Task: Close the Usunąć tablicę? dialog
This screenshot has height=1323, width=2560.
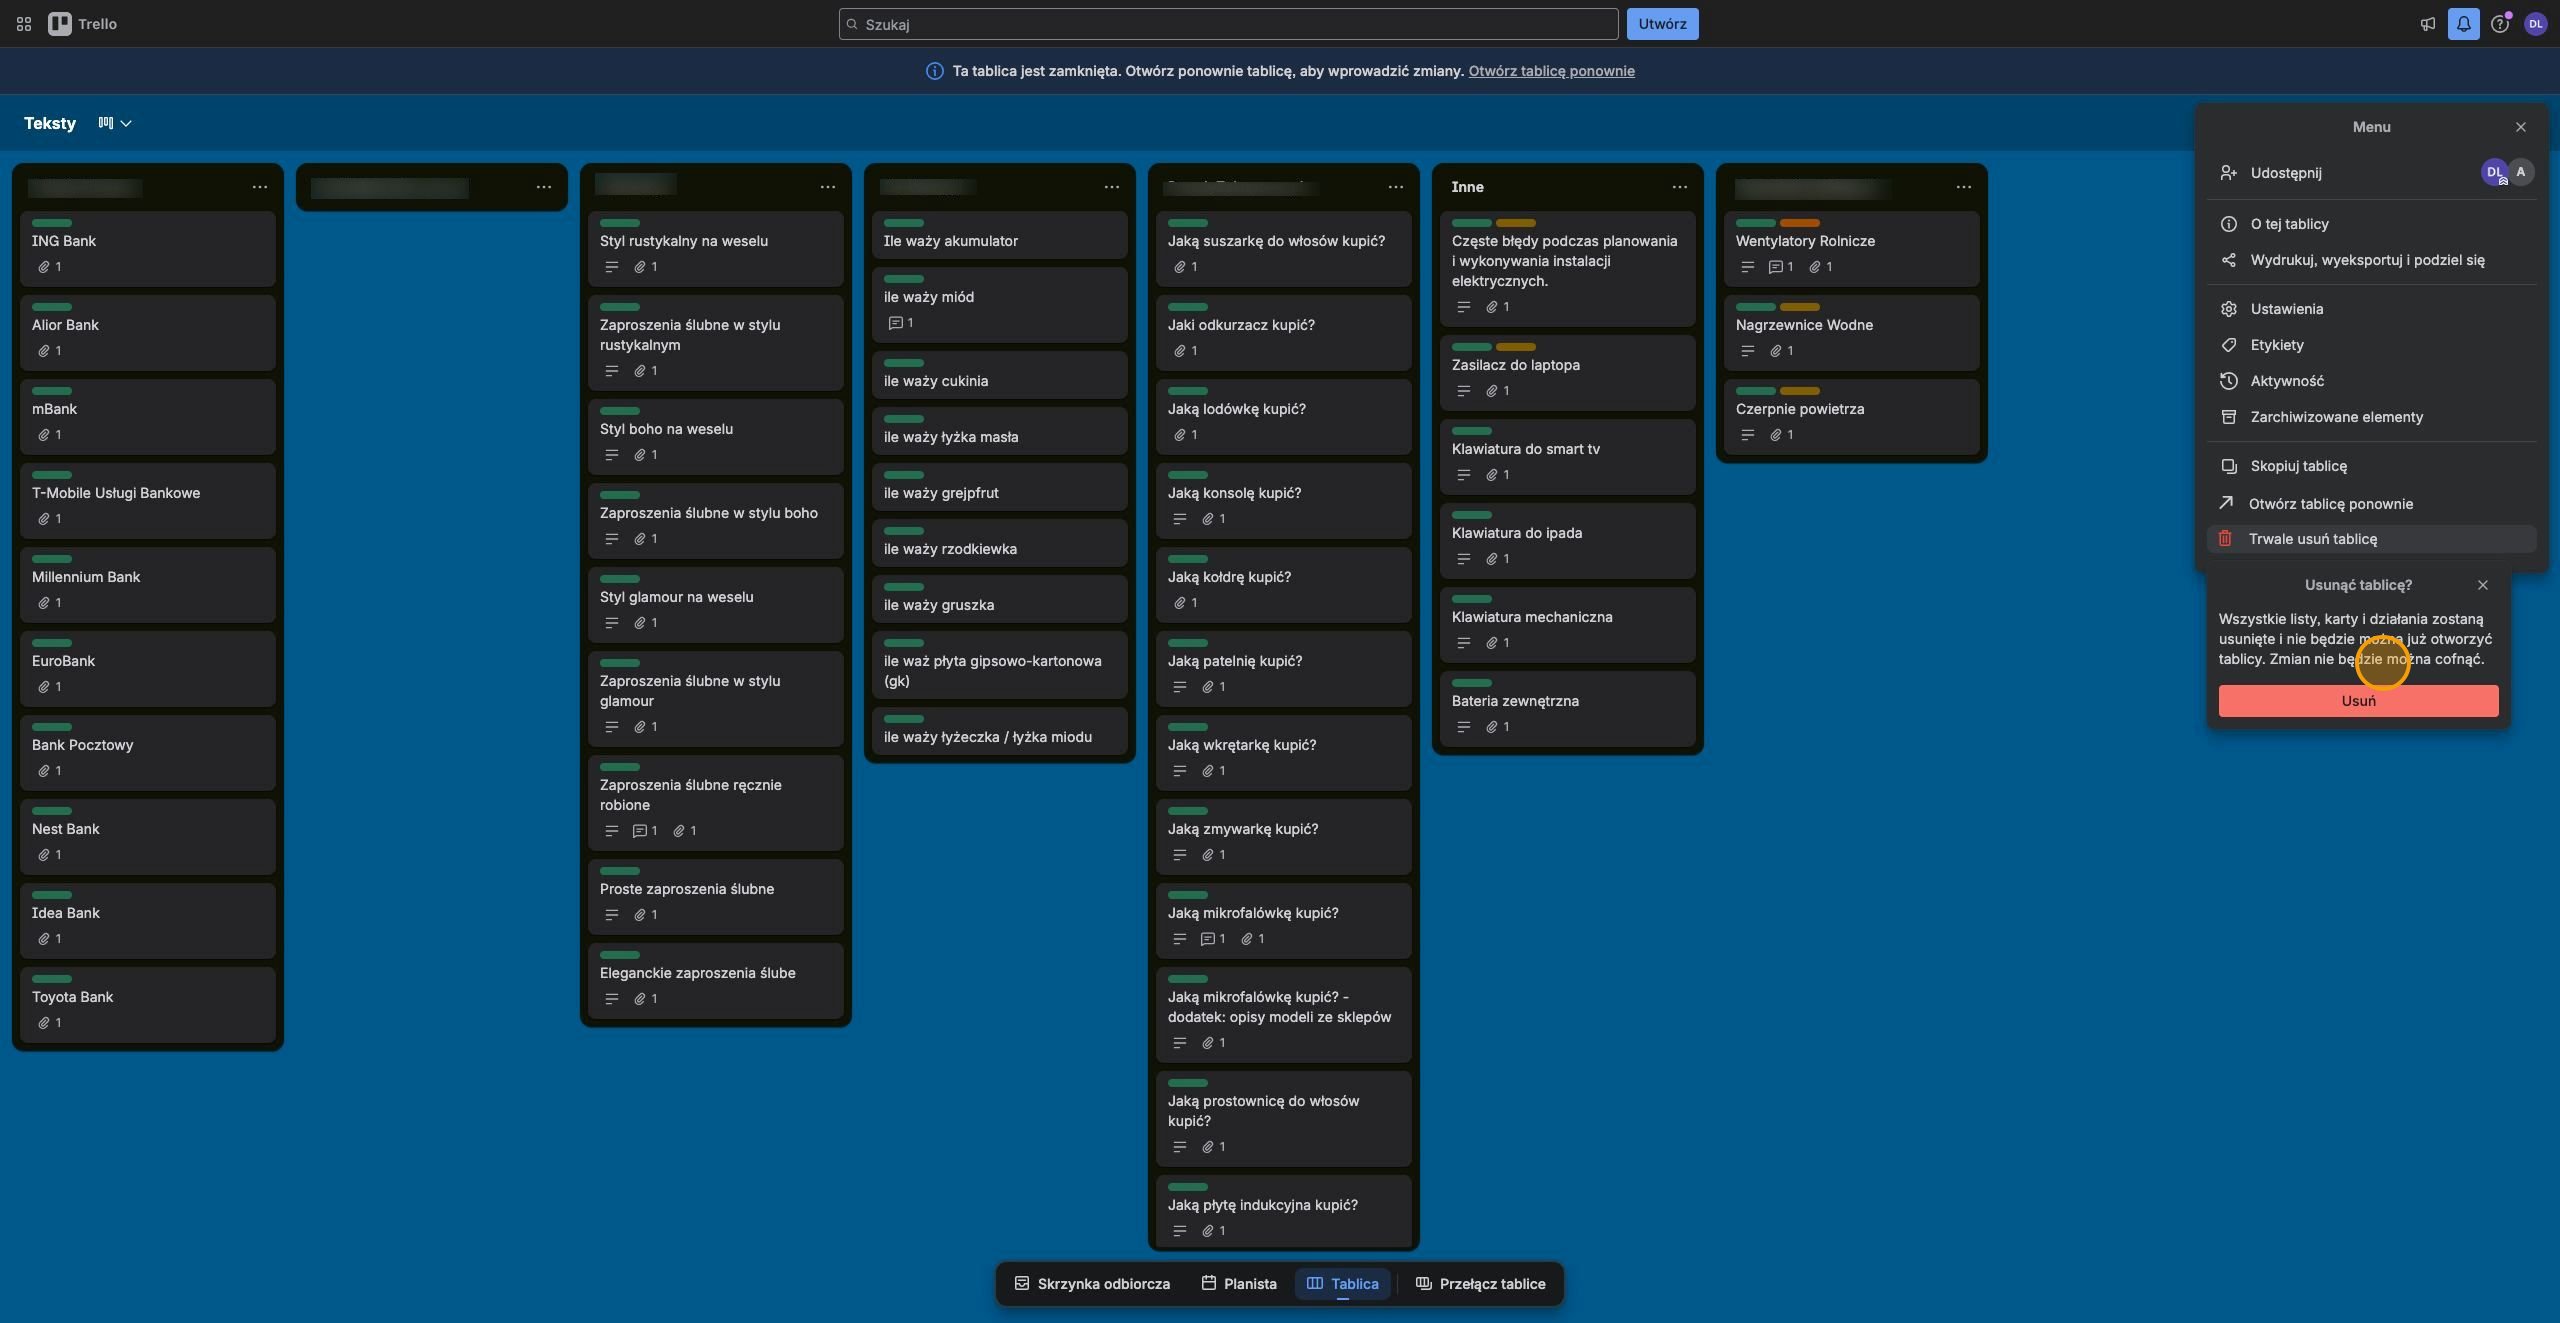Action: (x=2483, y=585)
